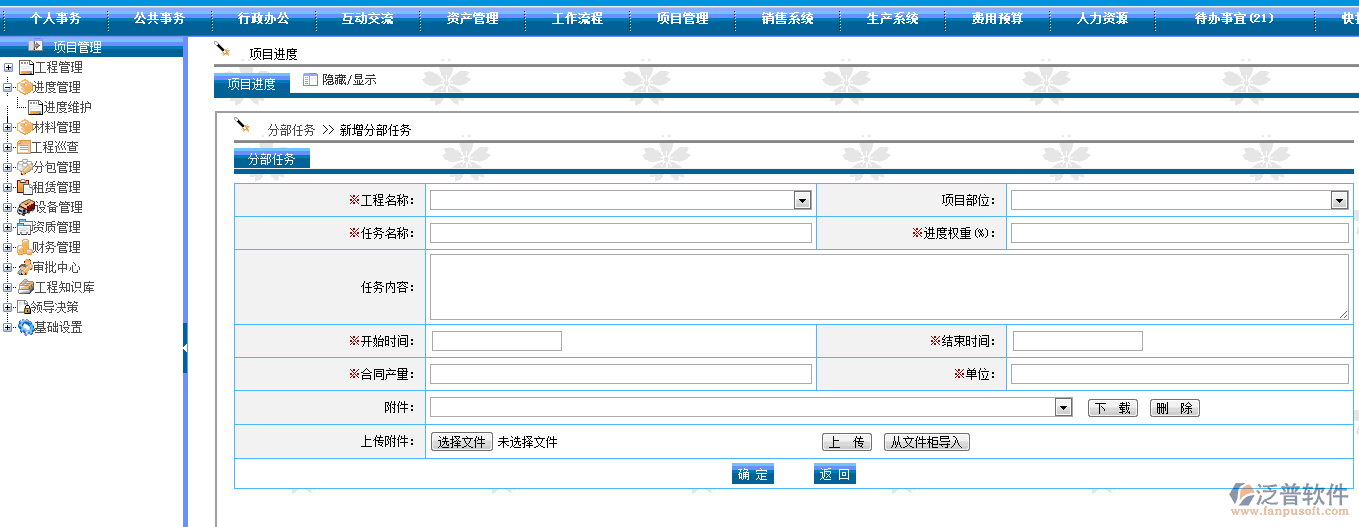Click the 工程知识库 icon
1359x527 pixels.
click(26, 287)
